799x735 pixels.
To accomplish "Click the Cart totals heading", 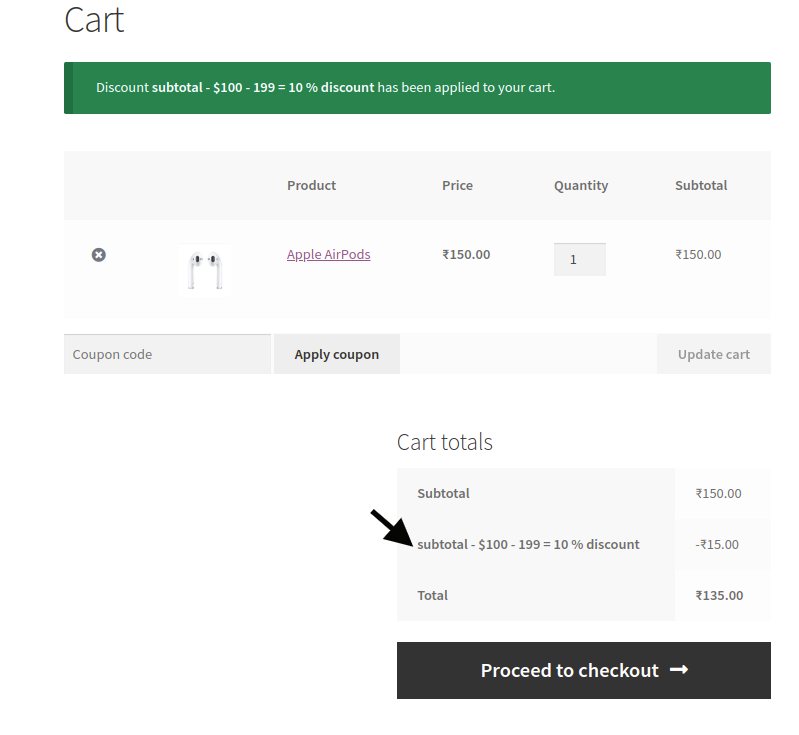I will click(445, 442).
